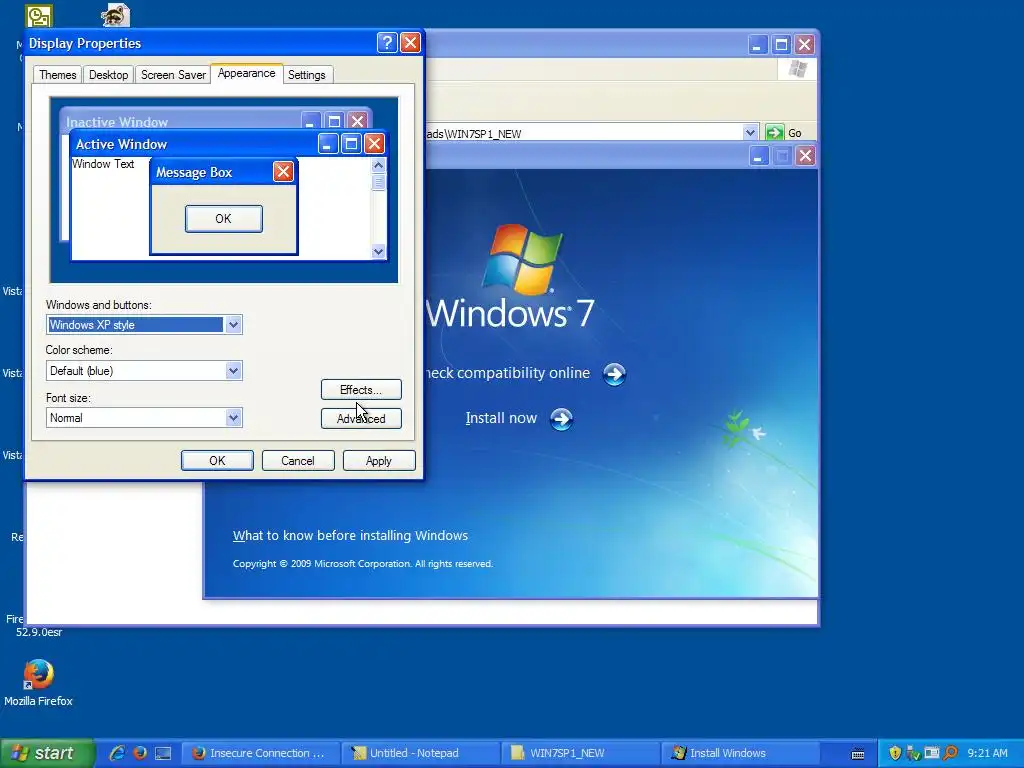Image resolution: width=1024 pixels, height=768 pixels.
Task: Click the Go button in Explorer
Action: [x=784, y=133]
